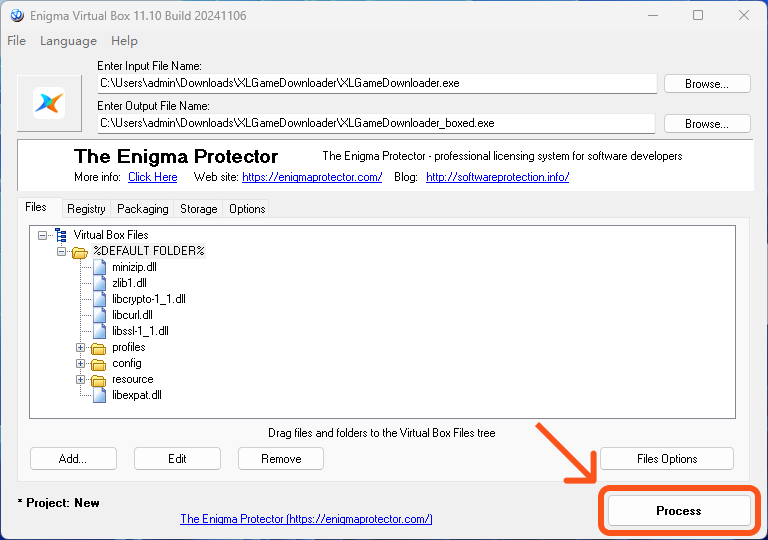Browse for the output file
768x540 pixels.
[x=707, y=124]
